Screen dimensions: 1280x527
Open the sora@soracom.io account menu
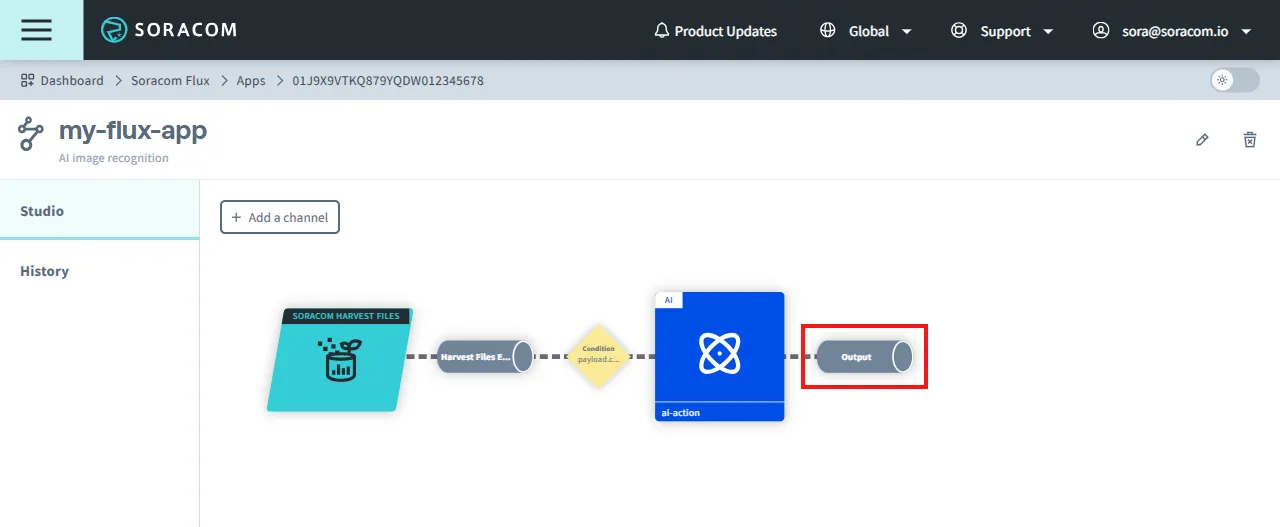(x=1173, y=31)
